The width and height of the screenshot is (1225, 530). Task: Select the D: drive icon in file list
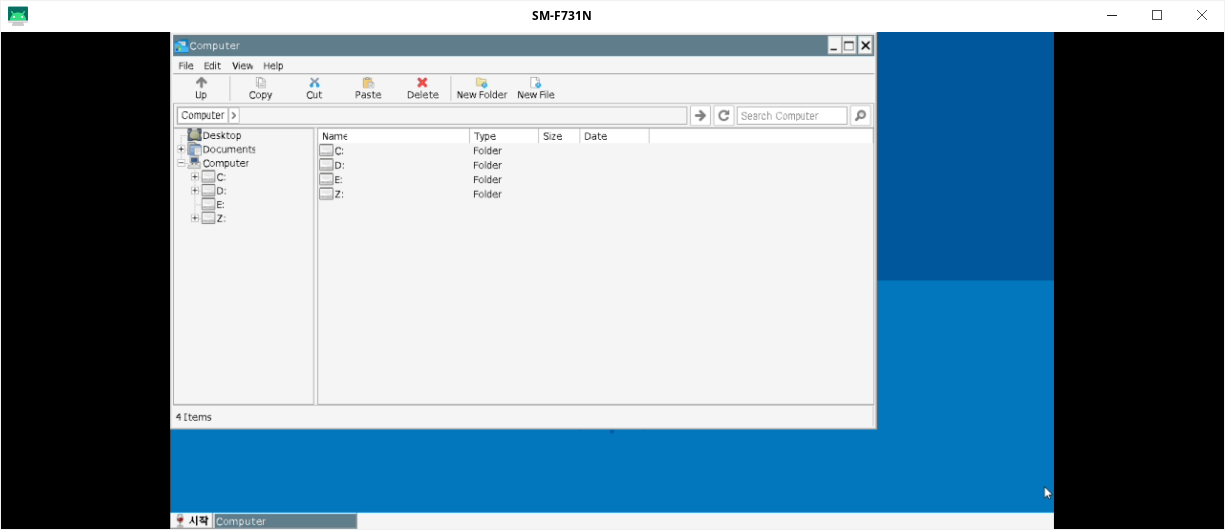tap(326, 165)
